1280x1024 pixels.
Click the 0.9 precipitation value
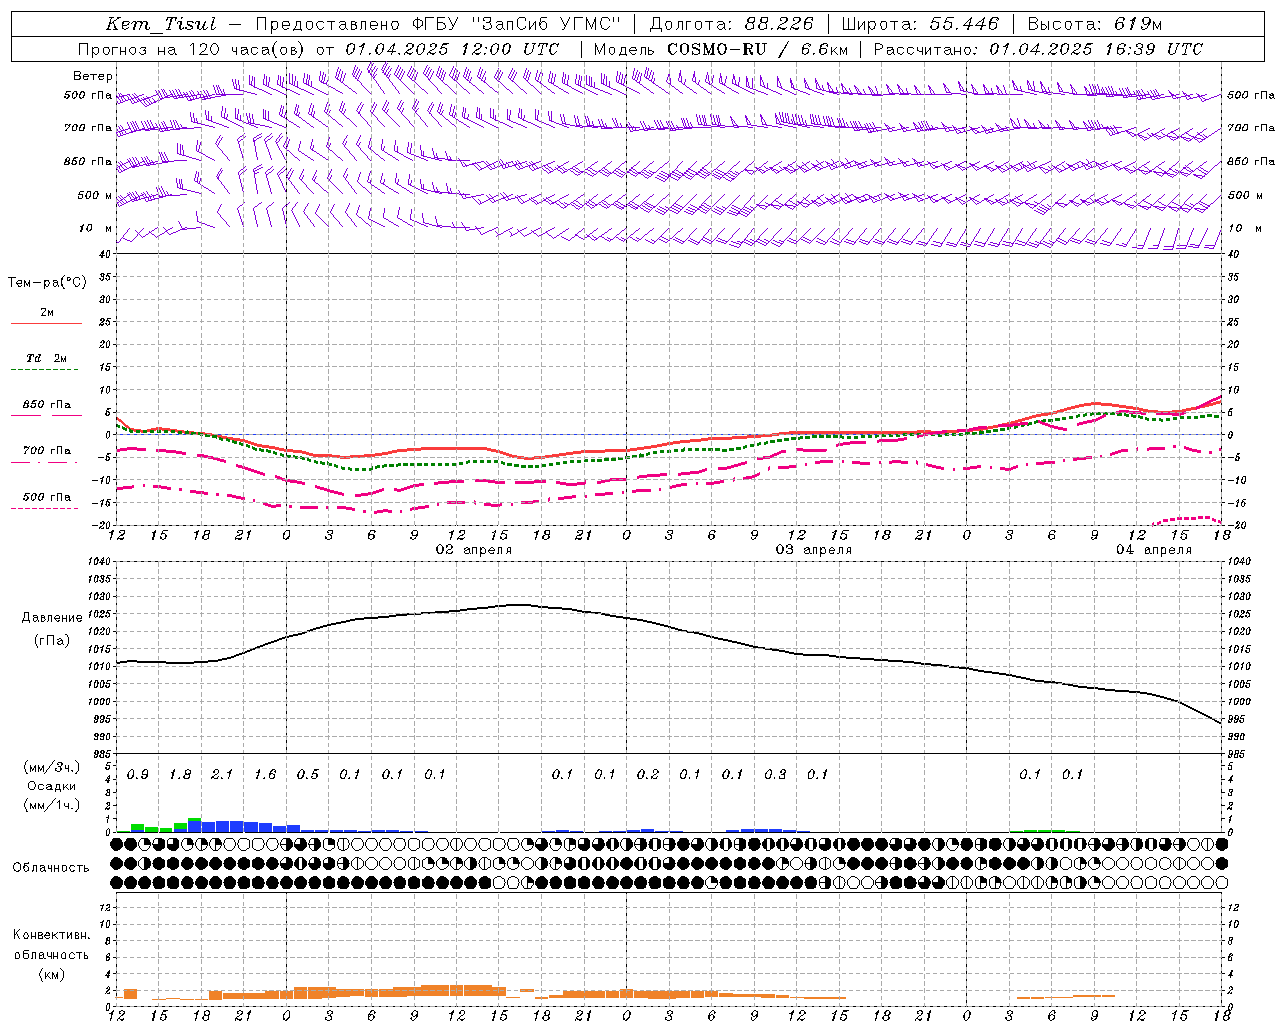click(x=138, y=774)
